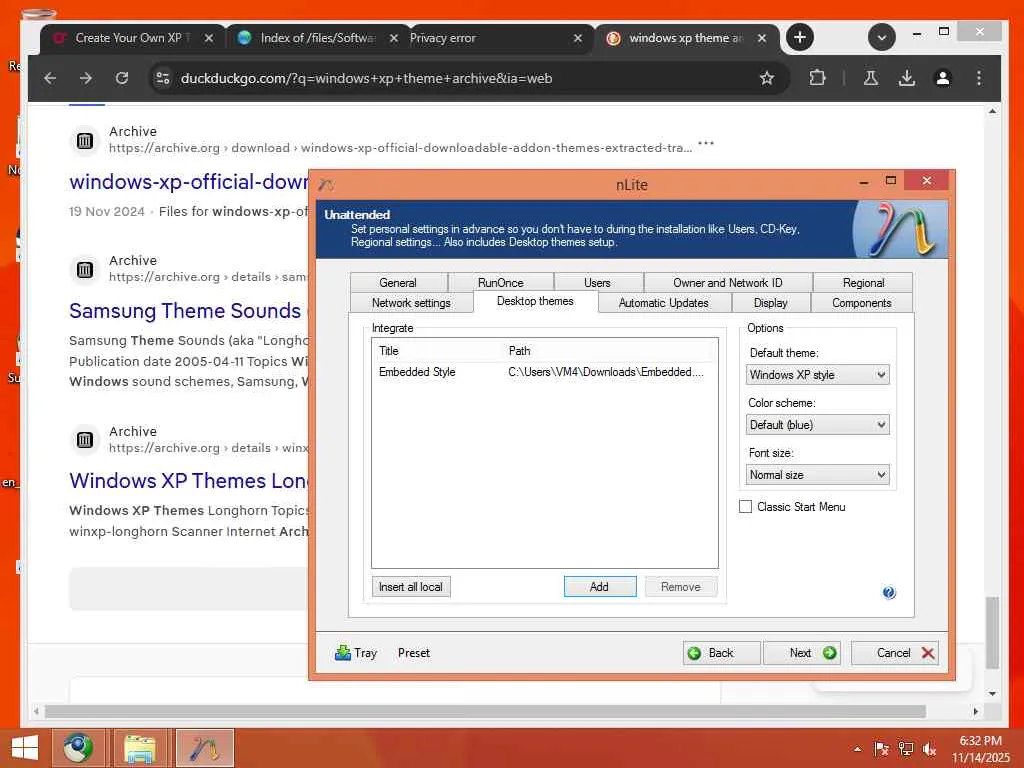Switch to the Owner and Network ID tab
Screen dimensions: 1024x768
[x=728, y=283]
